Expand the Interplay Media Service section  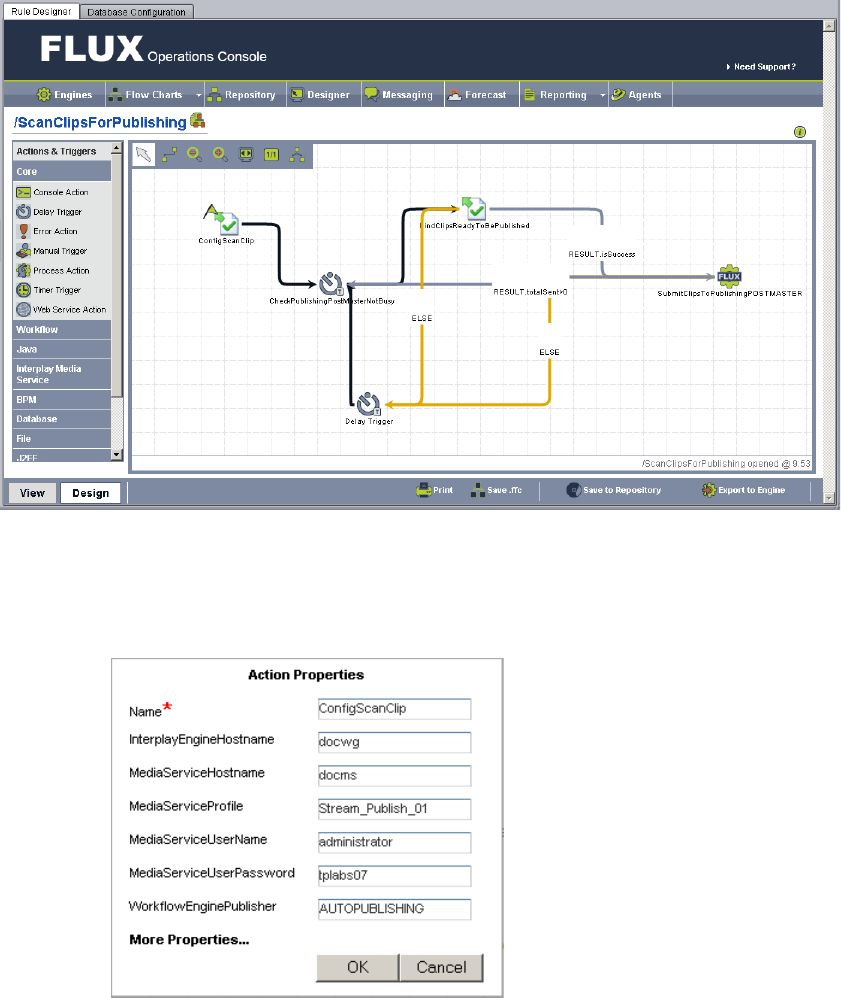pyautogui.click(x=62, y=374)
